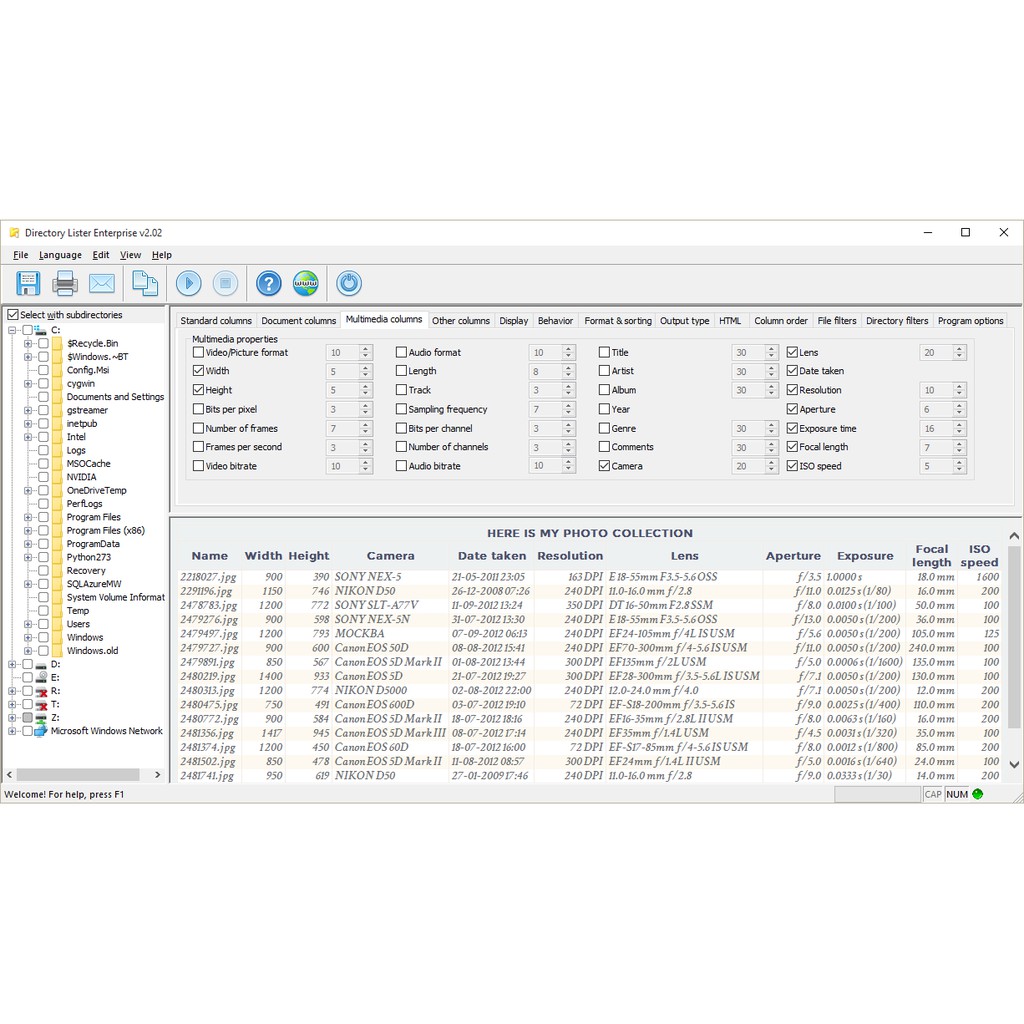
Task: Click the Print toolbar icon
Action: click(65, 283)
